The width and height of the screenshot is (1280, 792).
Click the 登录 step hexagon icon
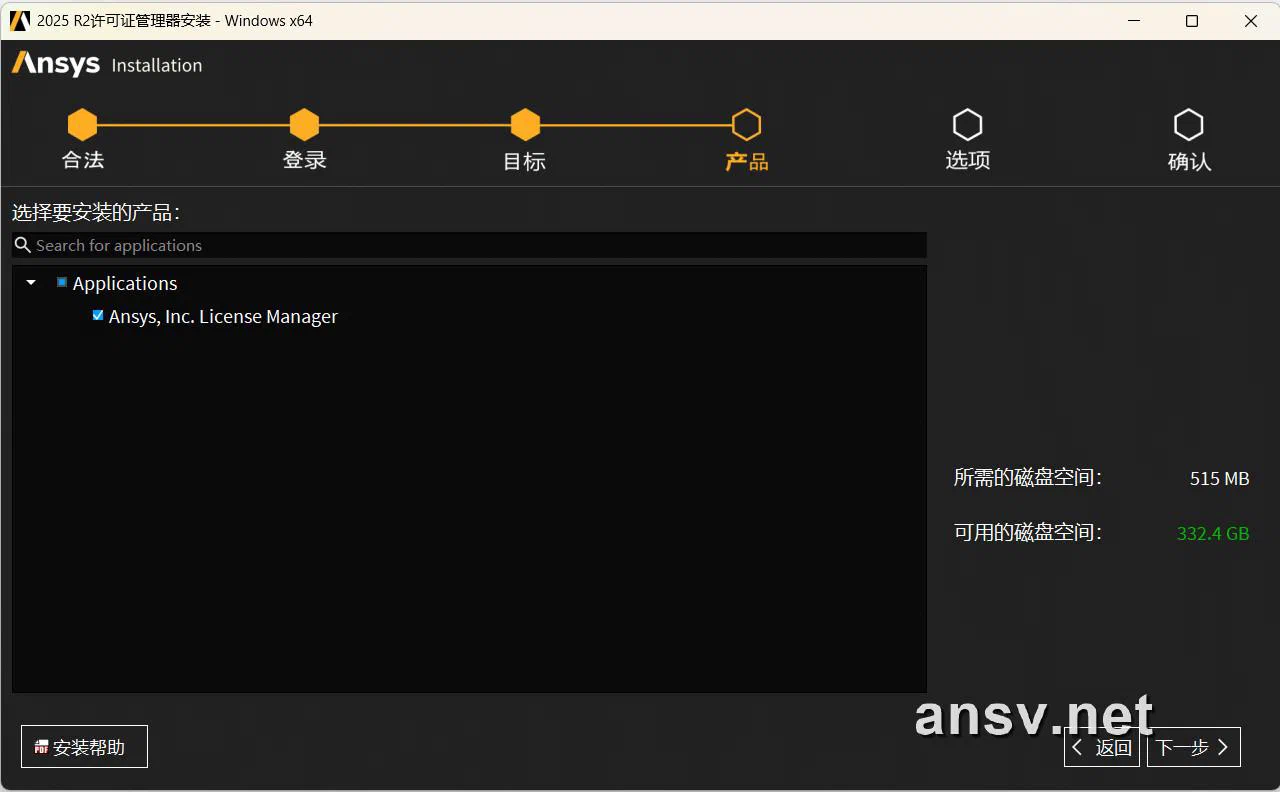coord(304,125)
